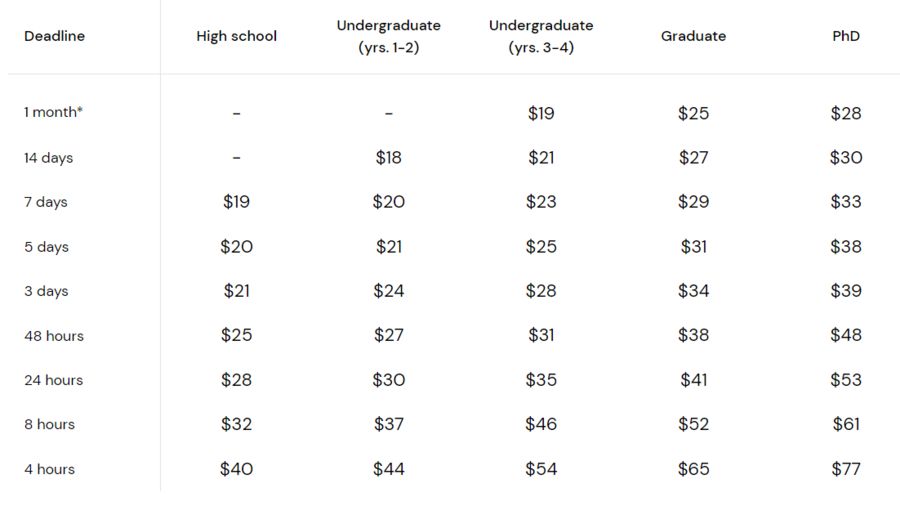Click the $18 Undergraduate 14 days price
This screenshot has height=515, width=900.
coord(389,157)
